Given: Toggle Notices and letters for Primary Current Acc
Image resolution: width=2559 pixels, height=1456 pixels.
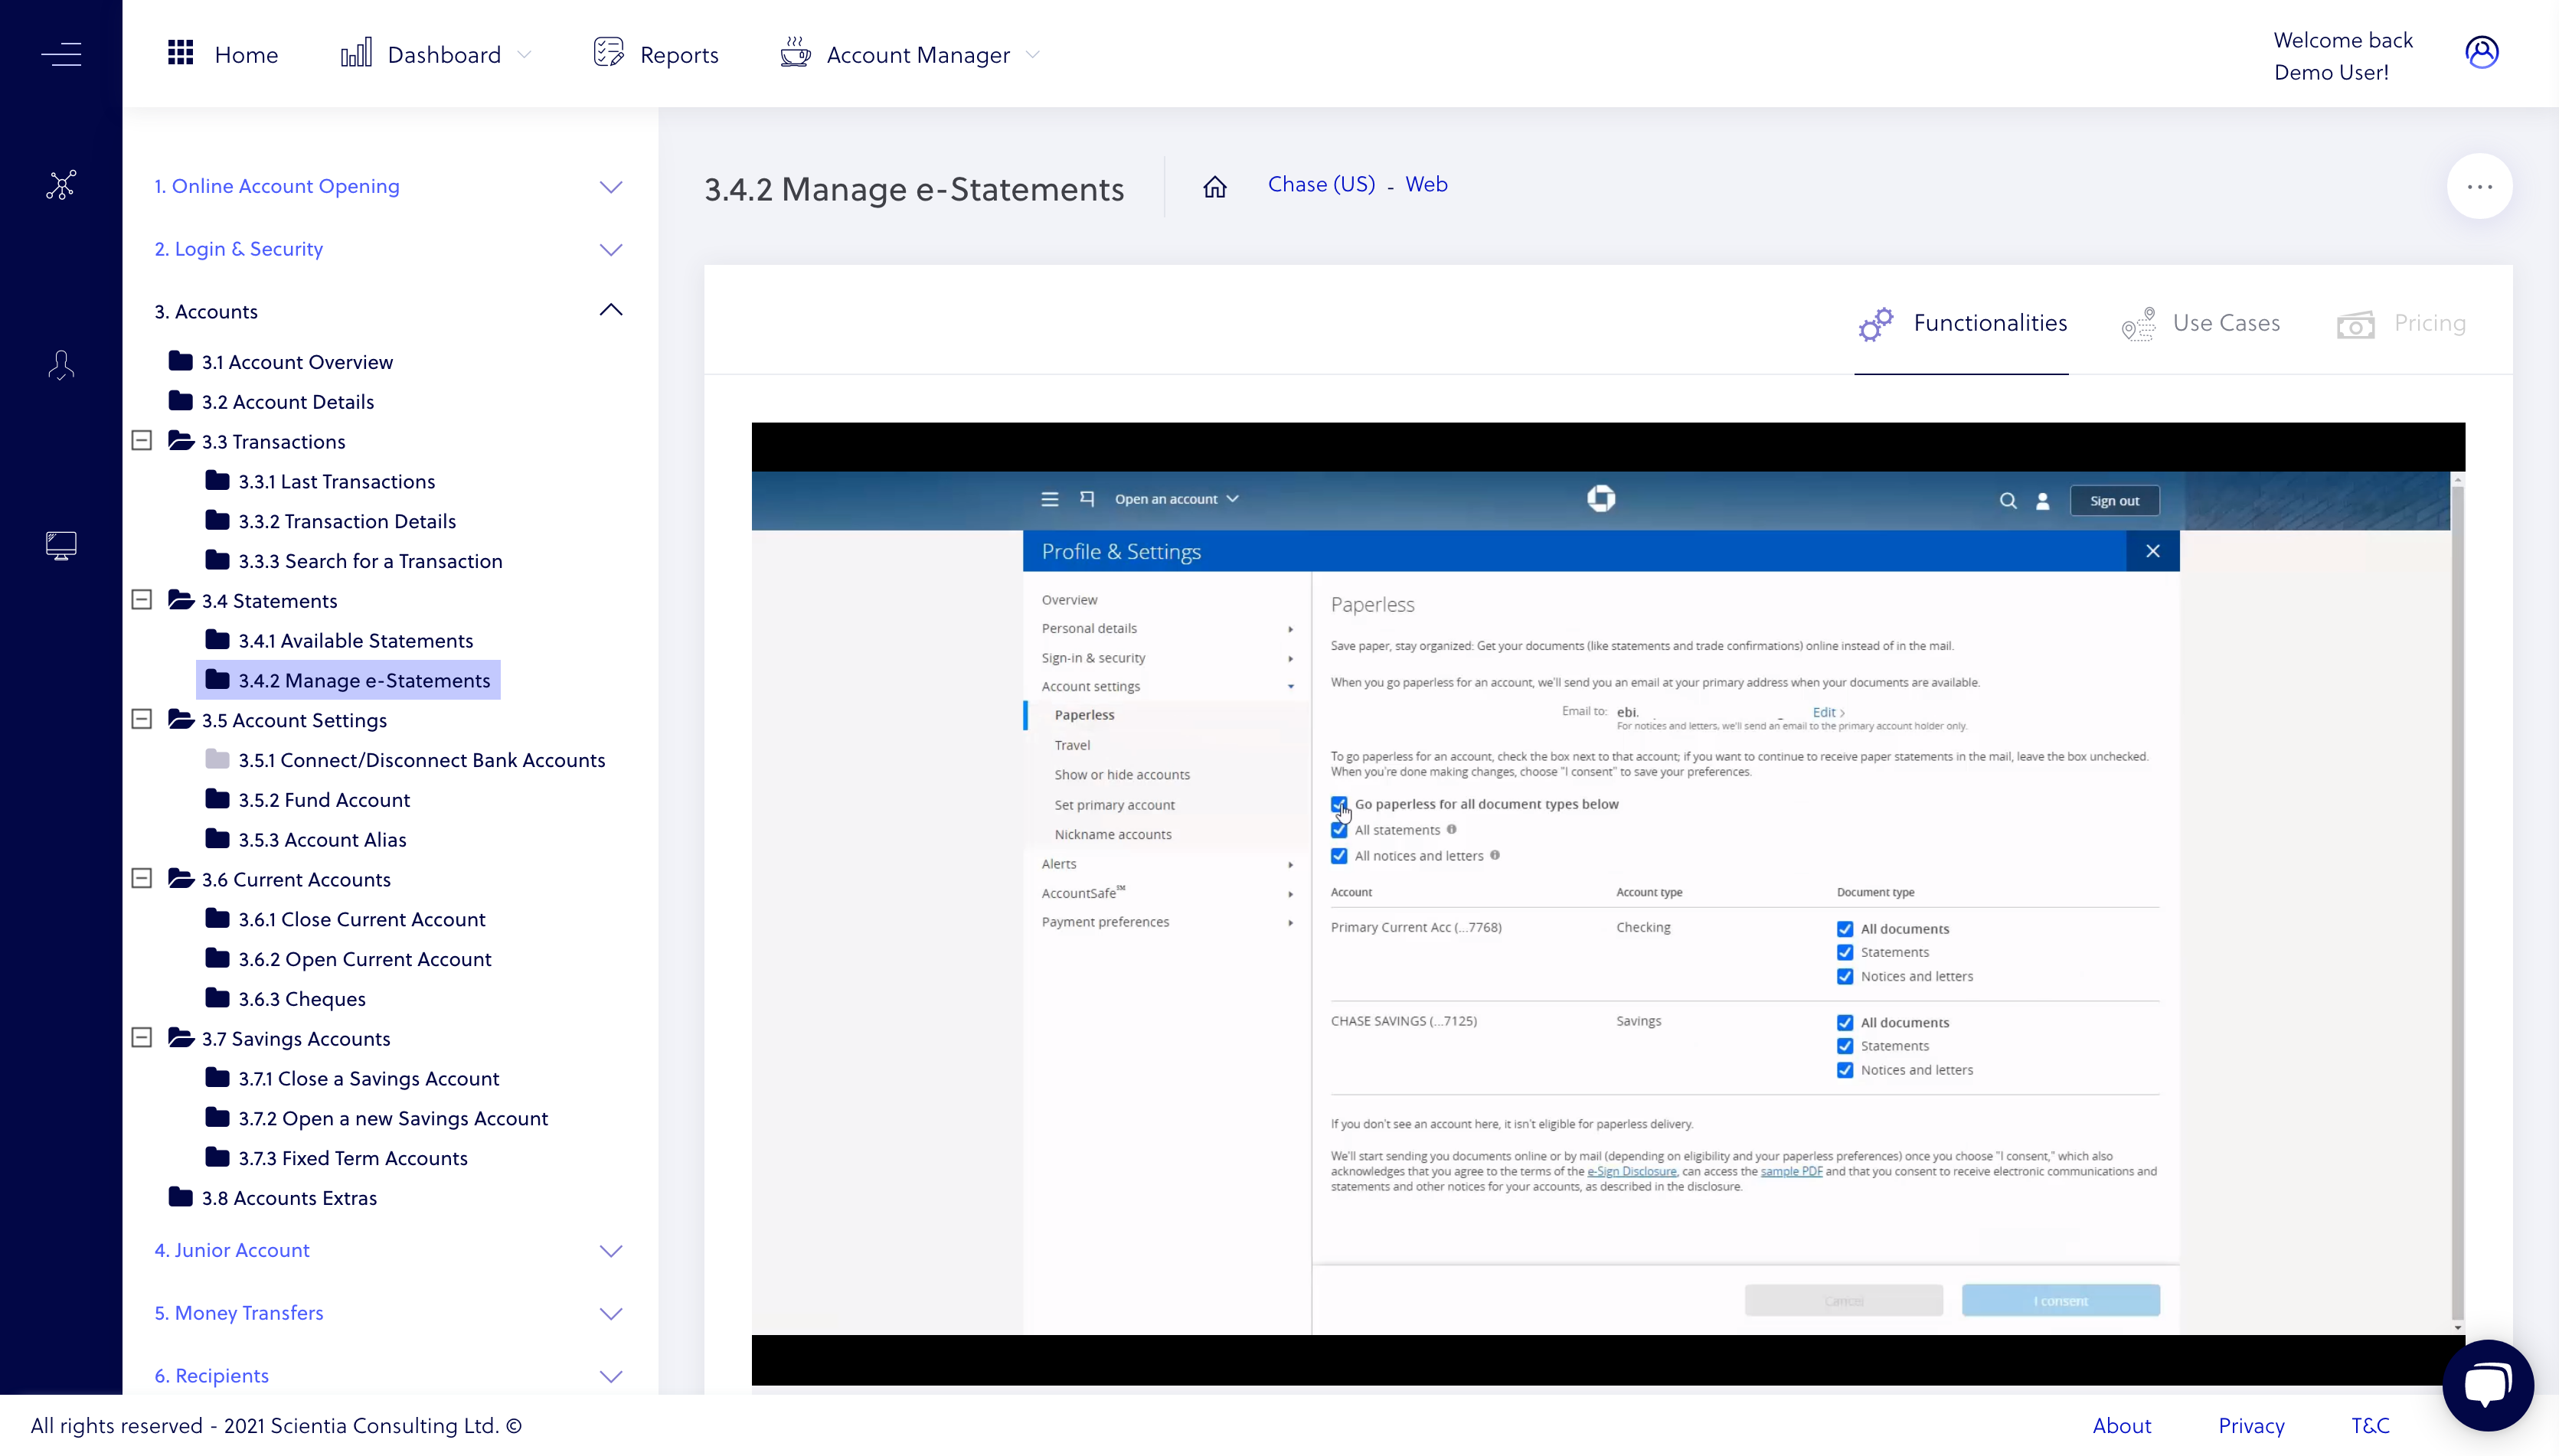Looking at the screenshot, I should [1845, 977].
